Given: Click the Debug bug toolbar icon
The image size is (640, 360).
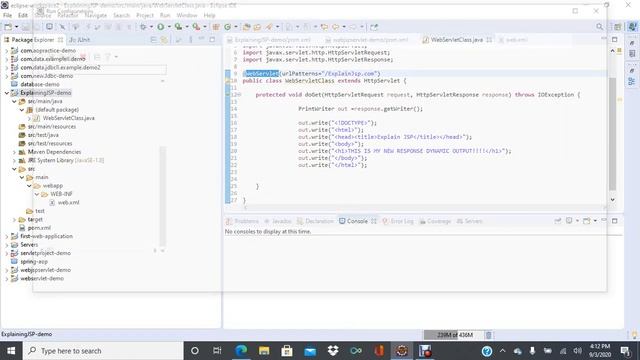Looking at the screenshot, I should tap(143, 27).
